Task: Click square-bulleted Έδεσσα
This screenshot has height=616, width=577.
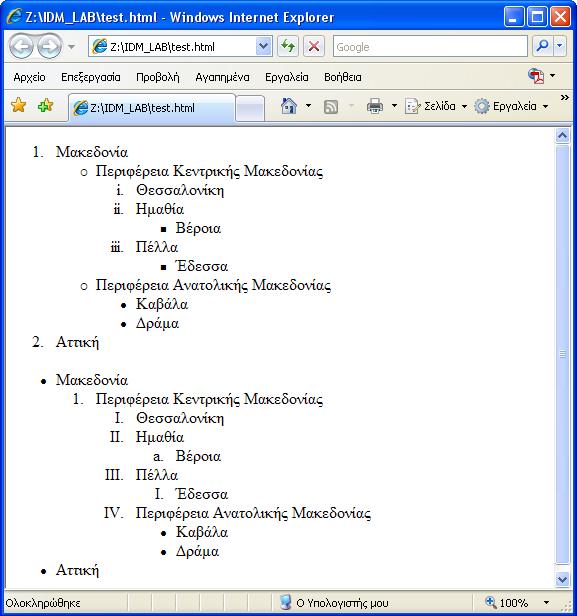Action: pos(202,266)
